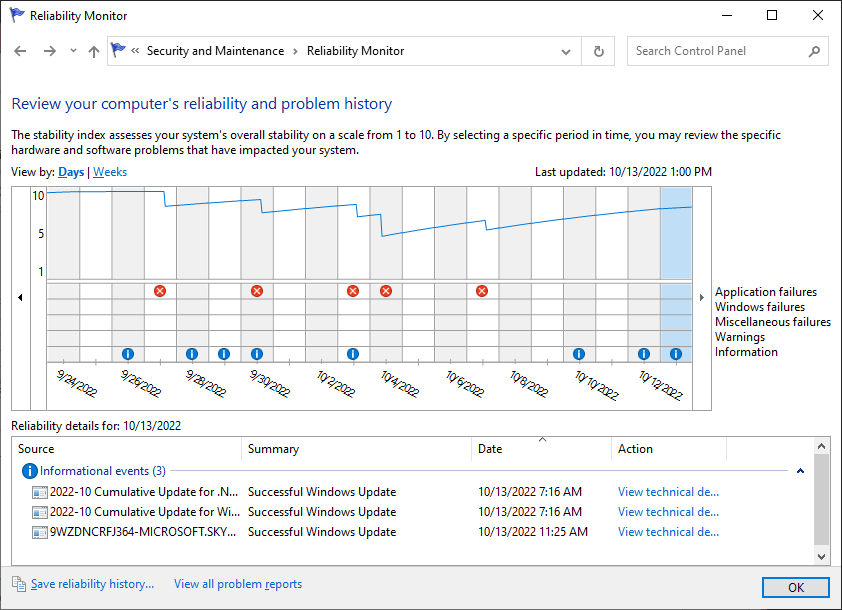Sort details by Action column
The image size is (842, 610).
tap(669, 449)
